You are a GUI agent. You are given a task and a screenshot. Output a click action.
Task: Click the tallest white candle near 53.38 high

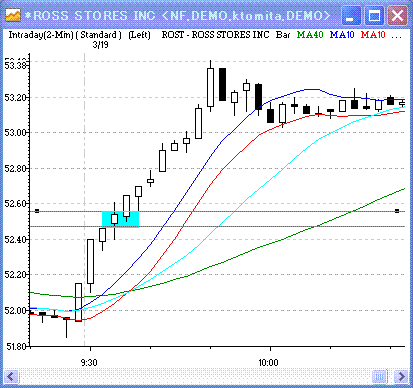tap(210, 87)
